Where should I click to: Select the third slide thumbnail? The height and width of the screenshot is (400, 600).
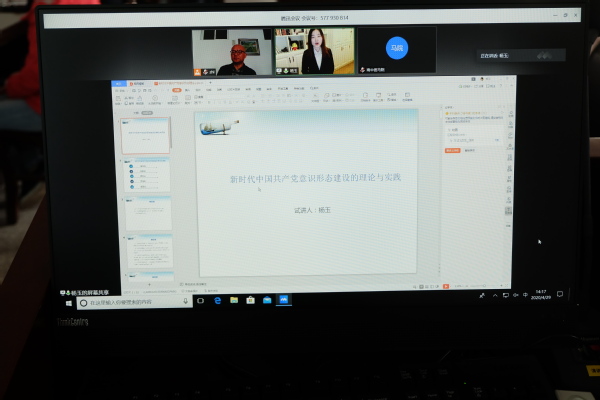(148, 213)
